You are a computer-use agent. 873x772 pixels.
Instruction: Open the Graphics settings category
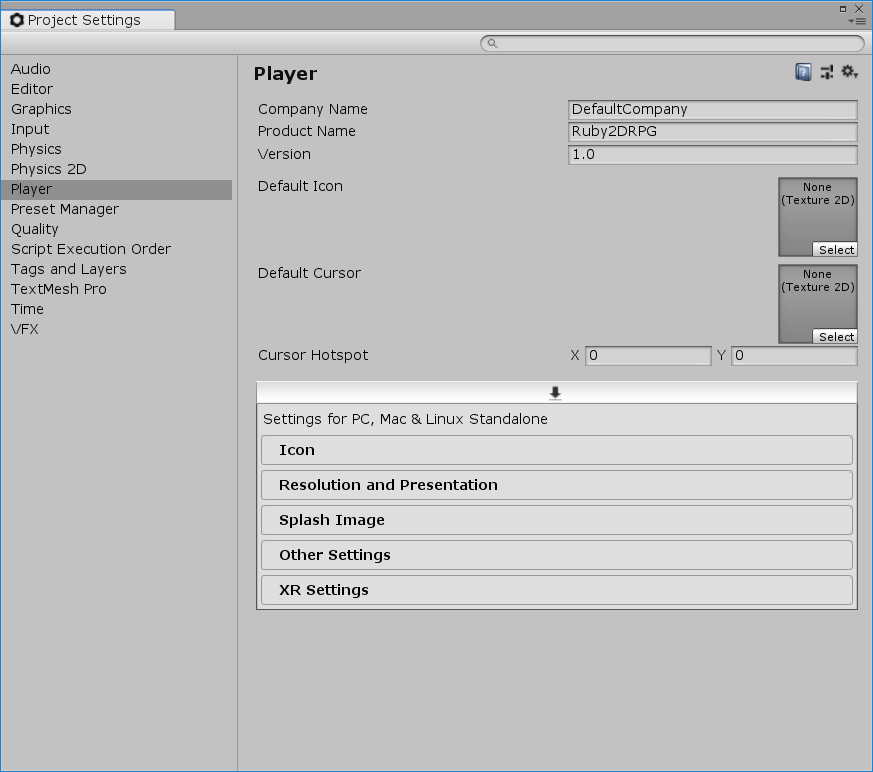41,109
